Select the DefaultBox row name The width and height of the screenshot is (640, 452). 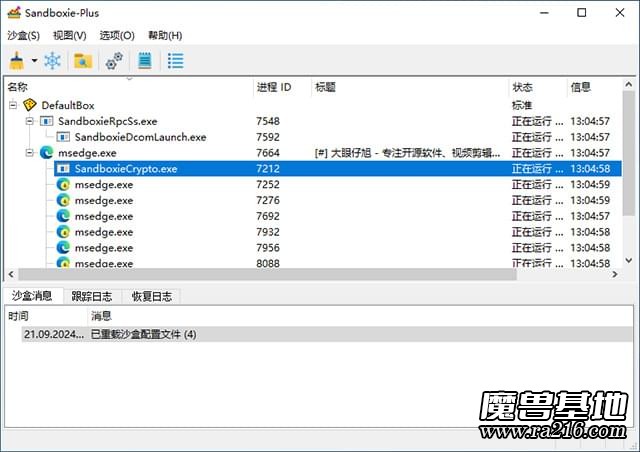68,105
